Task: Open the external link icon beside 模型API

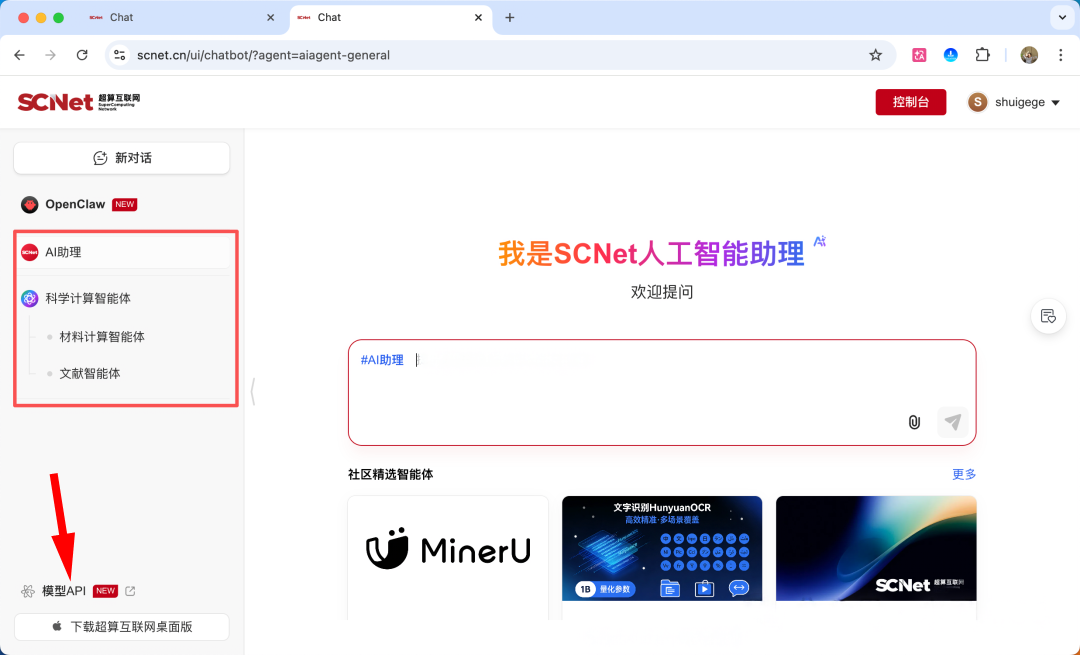Action: (130, 591)
